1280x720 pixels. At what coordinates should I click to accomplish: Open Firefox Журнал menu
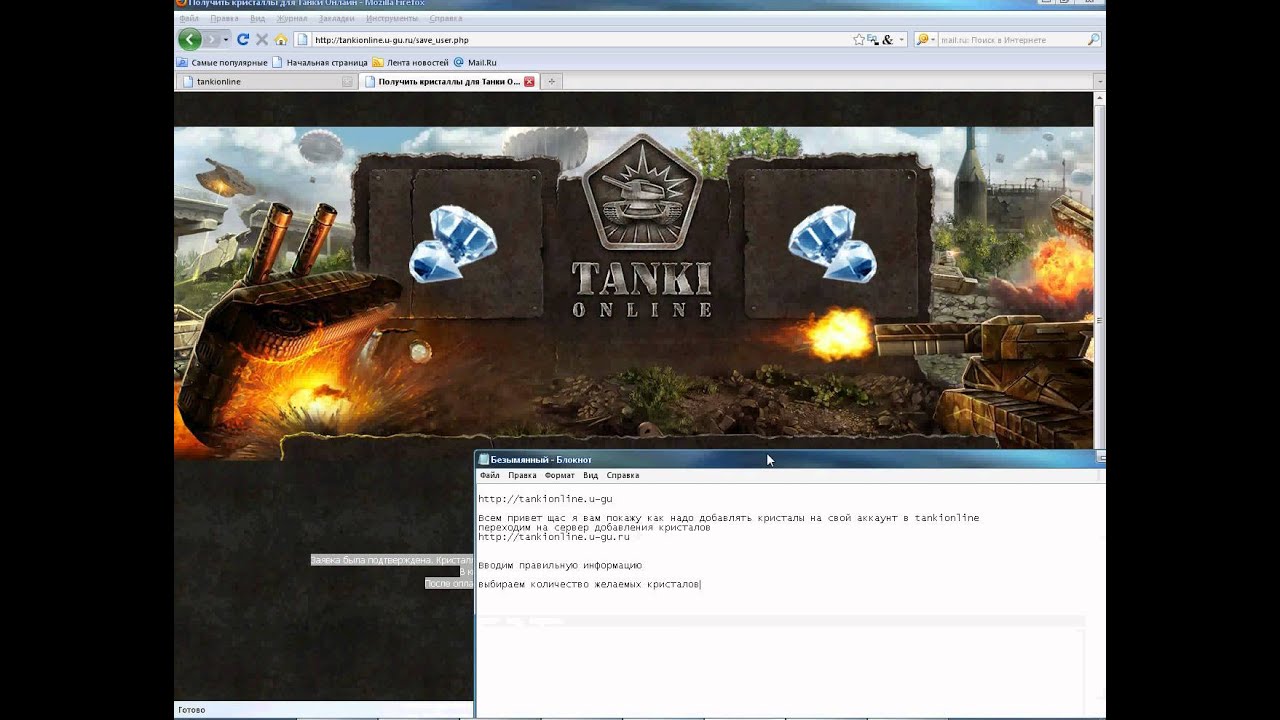(292, 18)
